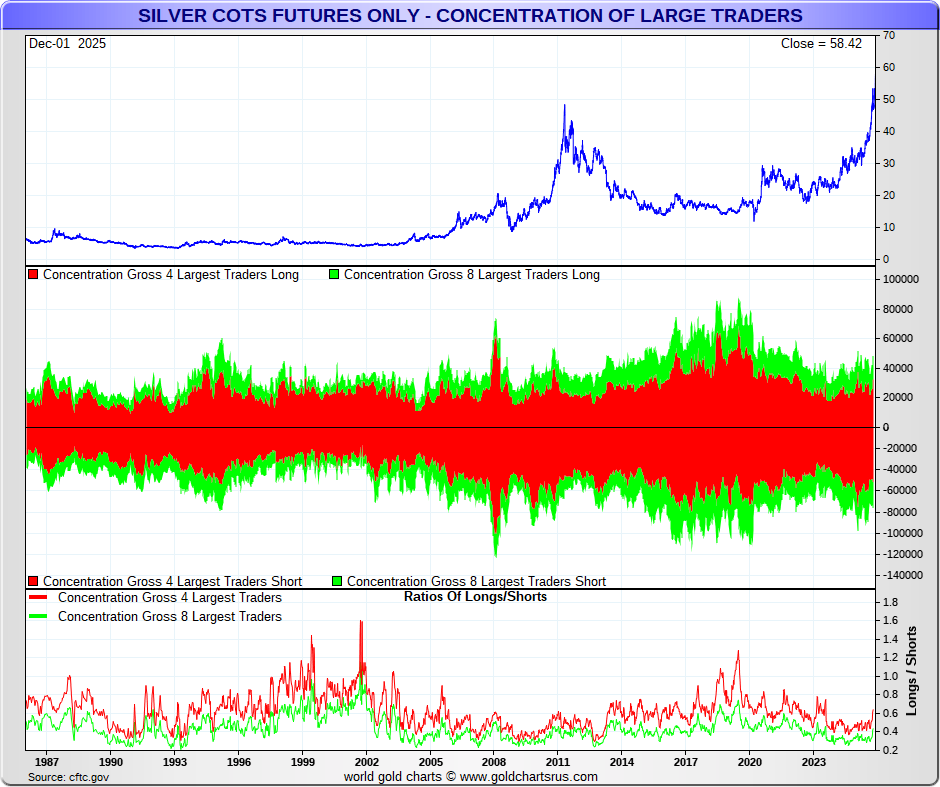Click the 80000 concentration axis label

click(898, 309)
